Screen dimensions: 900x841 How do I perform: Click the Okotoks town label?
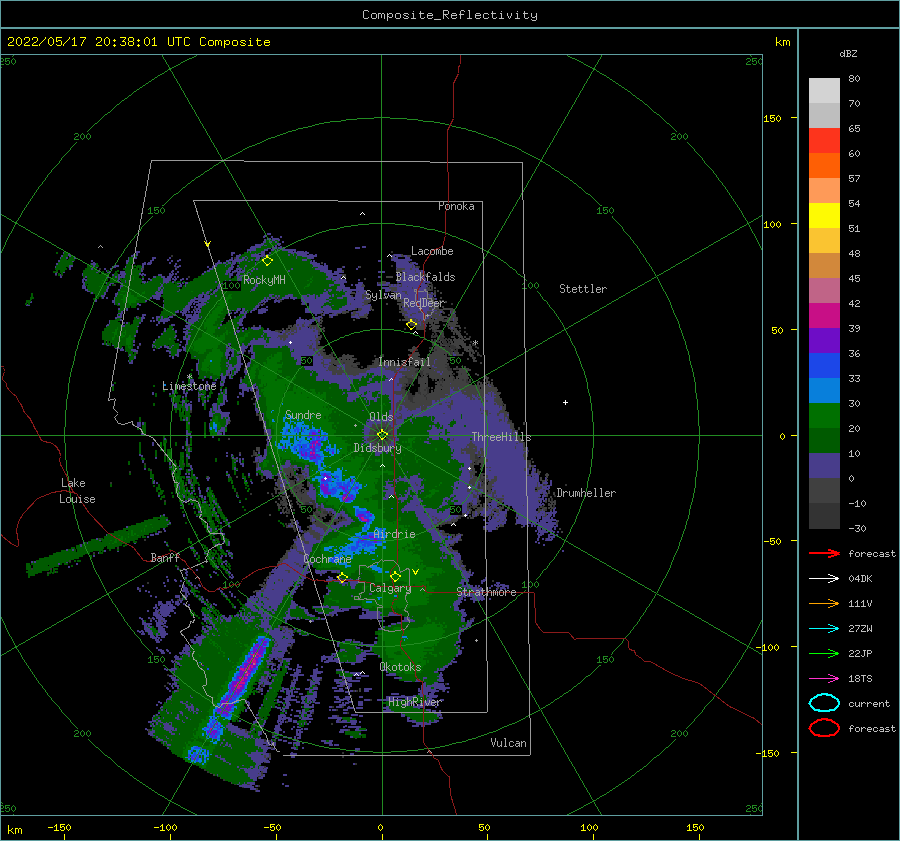(x=400, y=667)
